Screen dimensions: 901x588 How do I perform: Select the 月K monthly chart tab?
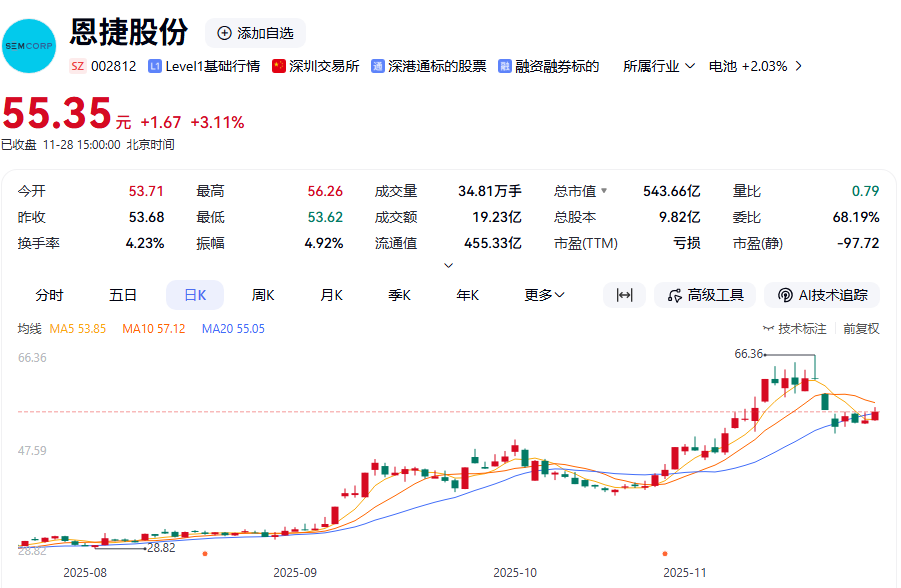point(331,295)
